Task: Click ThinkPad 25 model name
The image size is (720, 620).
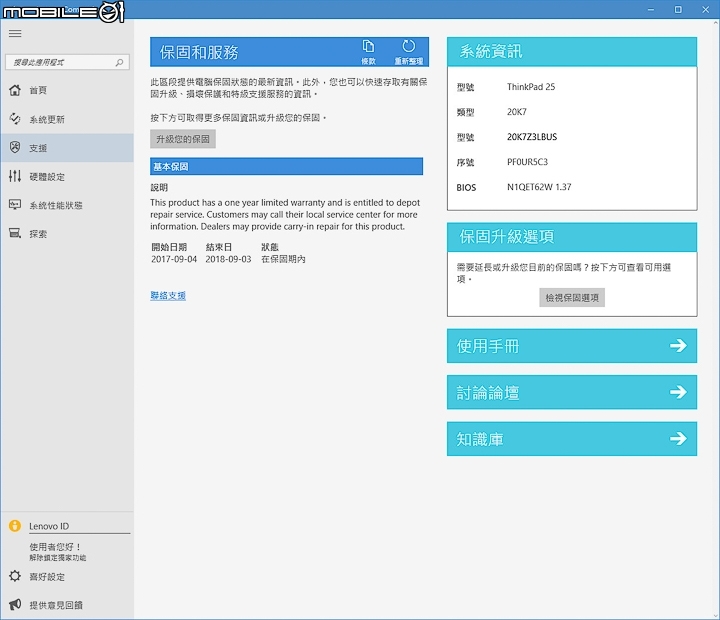Action: [531, 87]
